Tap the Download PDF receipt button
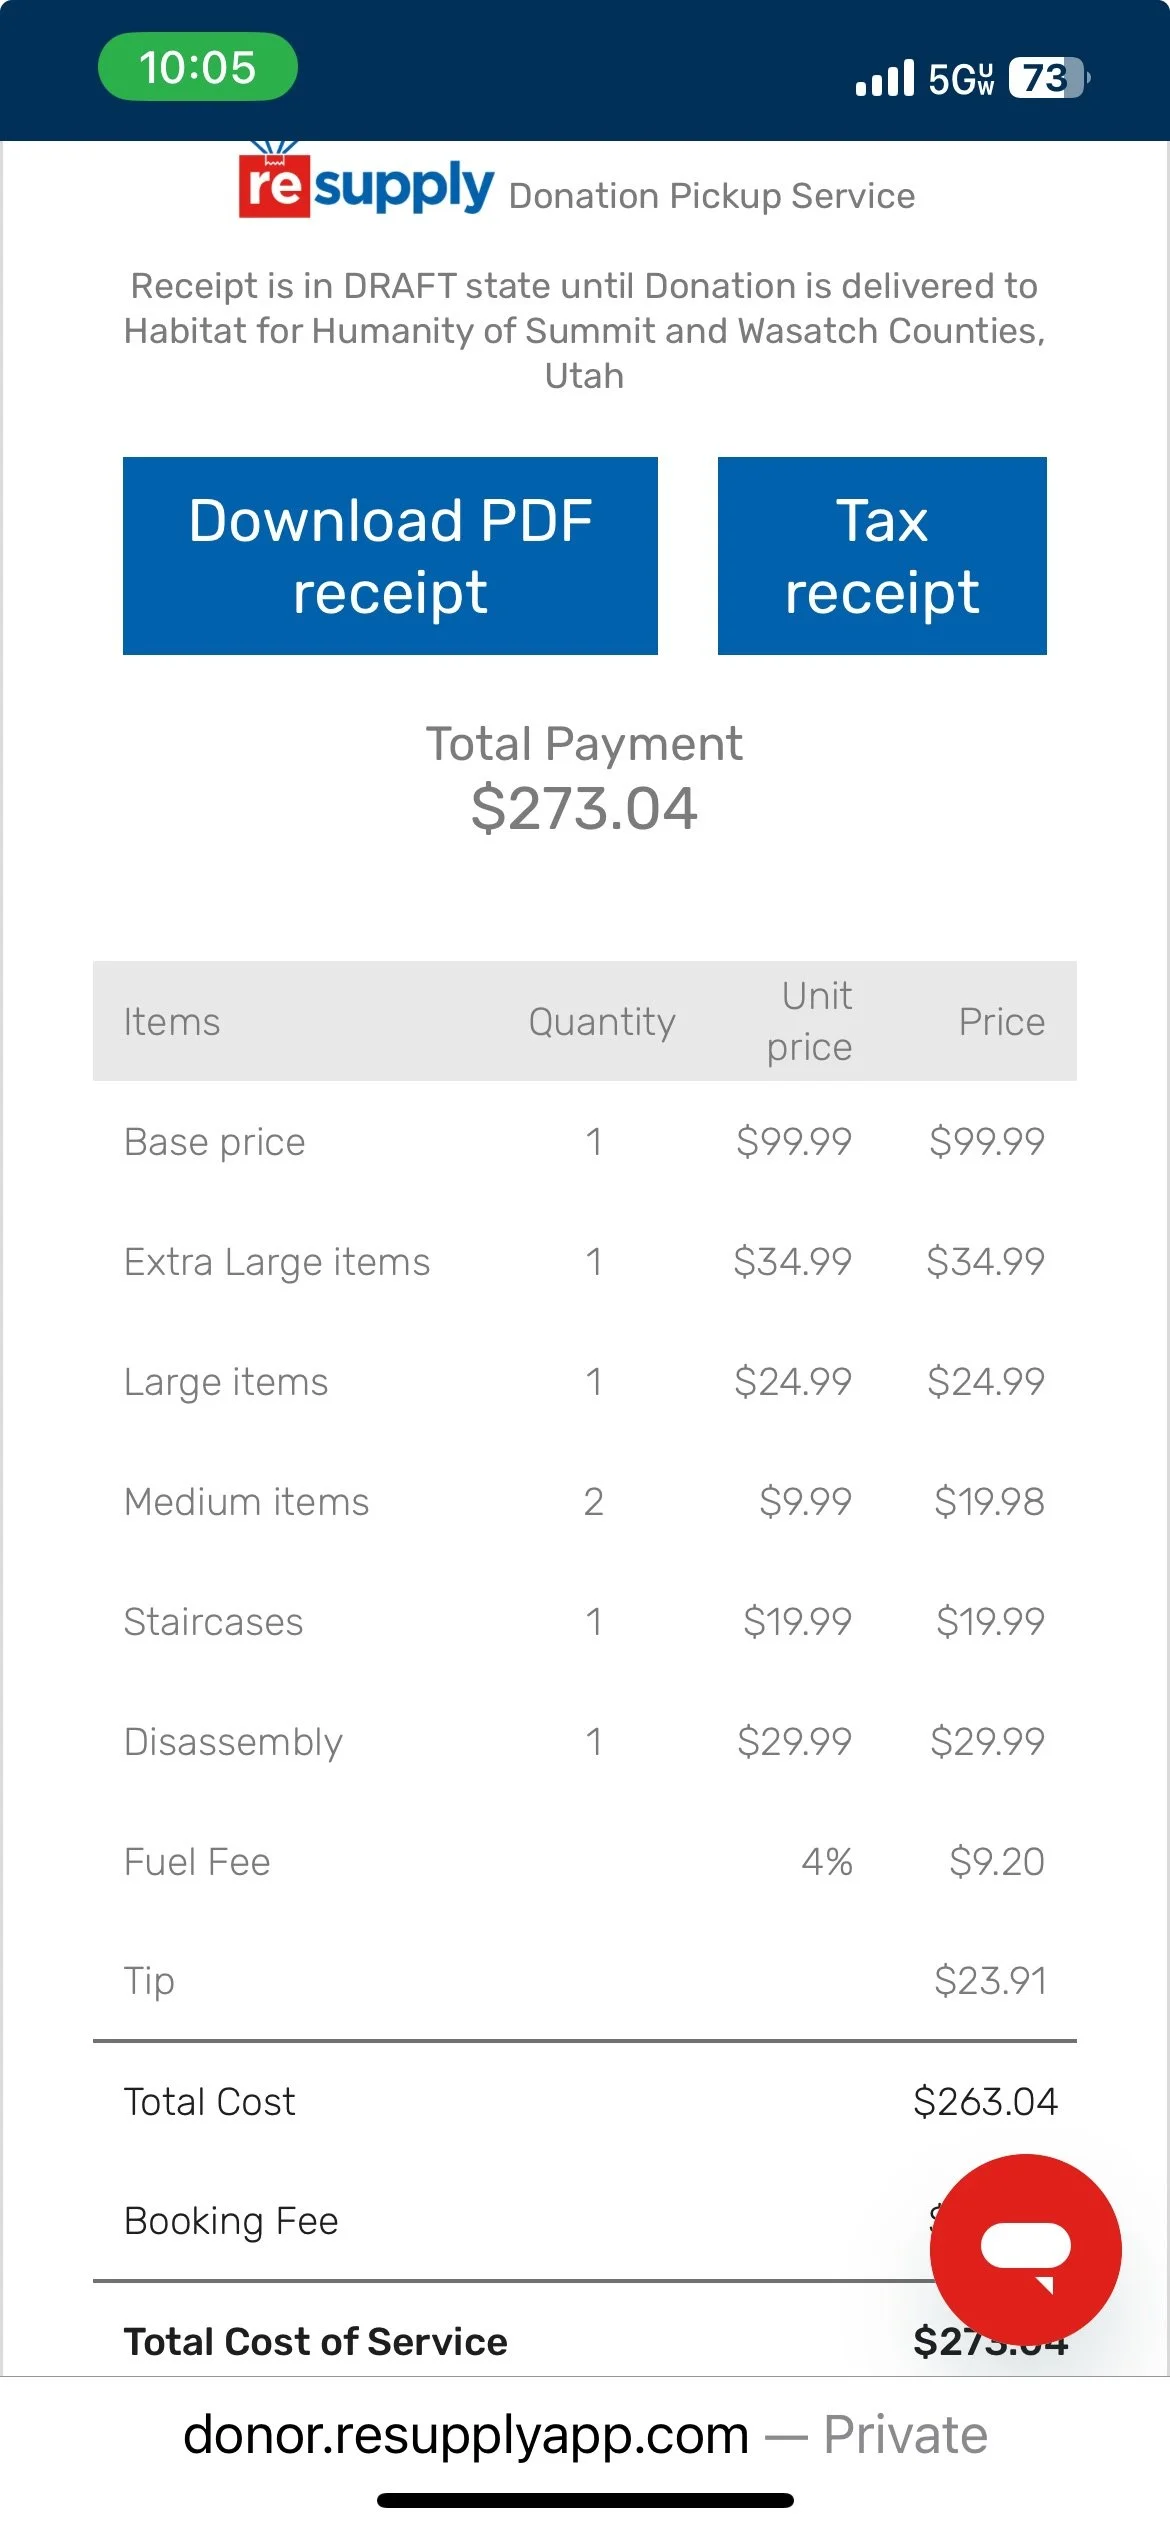1170x2532 pixels. 390,556
